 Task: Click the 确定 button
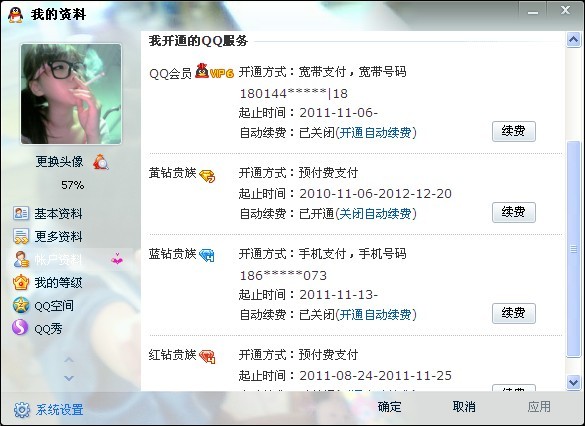[390, 407]
